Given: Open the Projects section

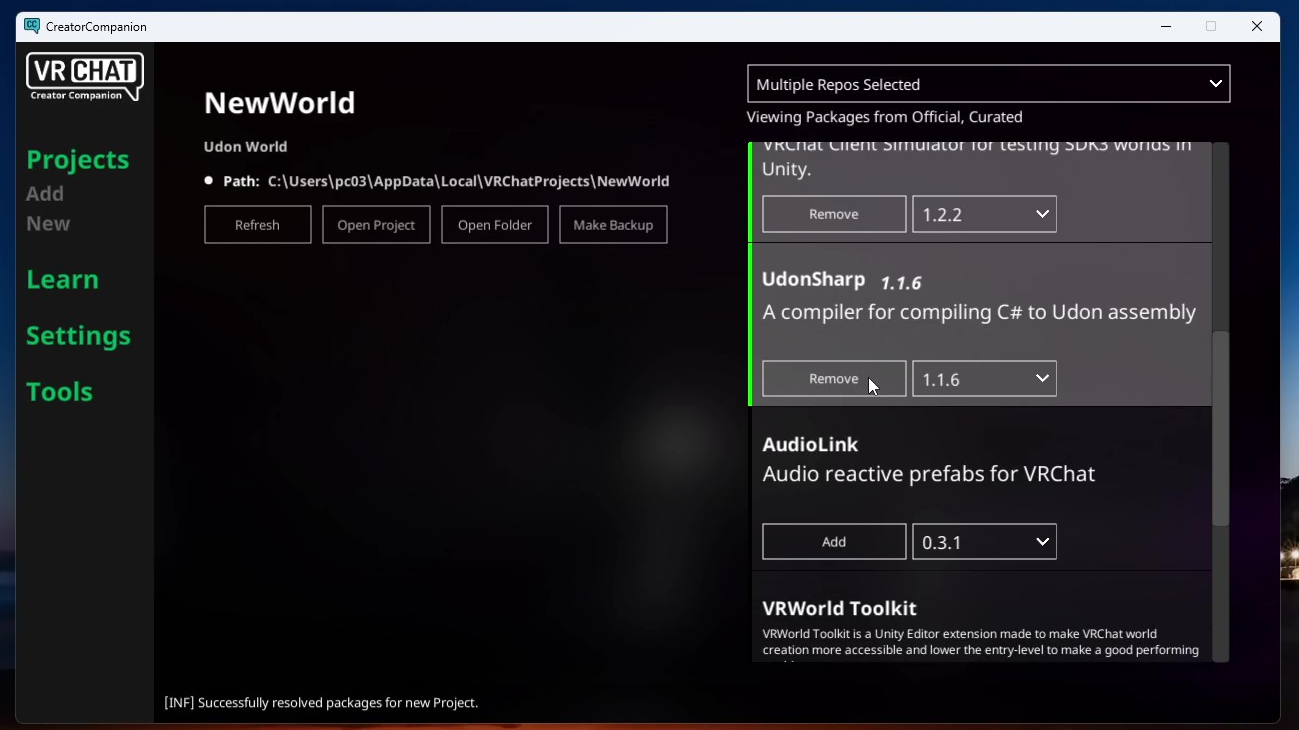Looking at the screenshot, I should tap(78, 160).
